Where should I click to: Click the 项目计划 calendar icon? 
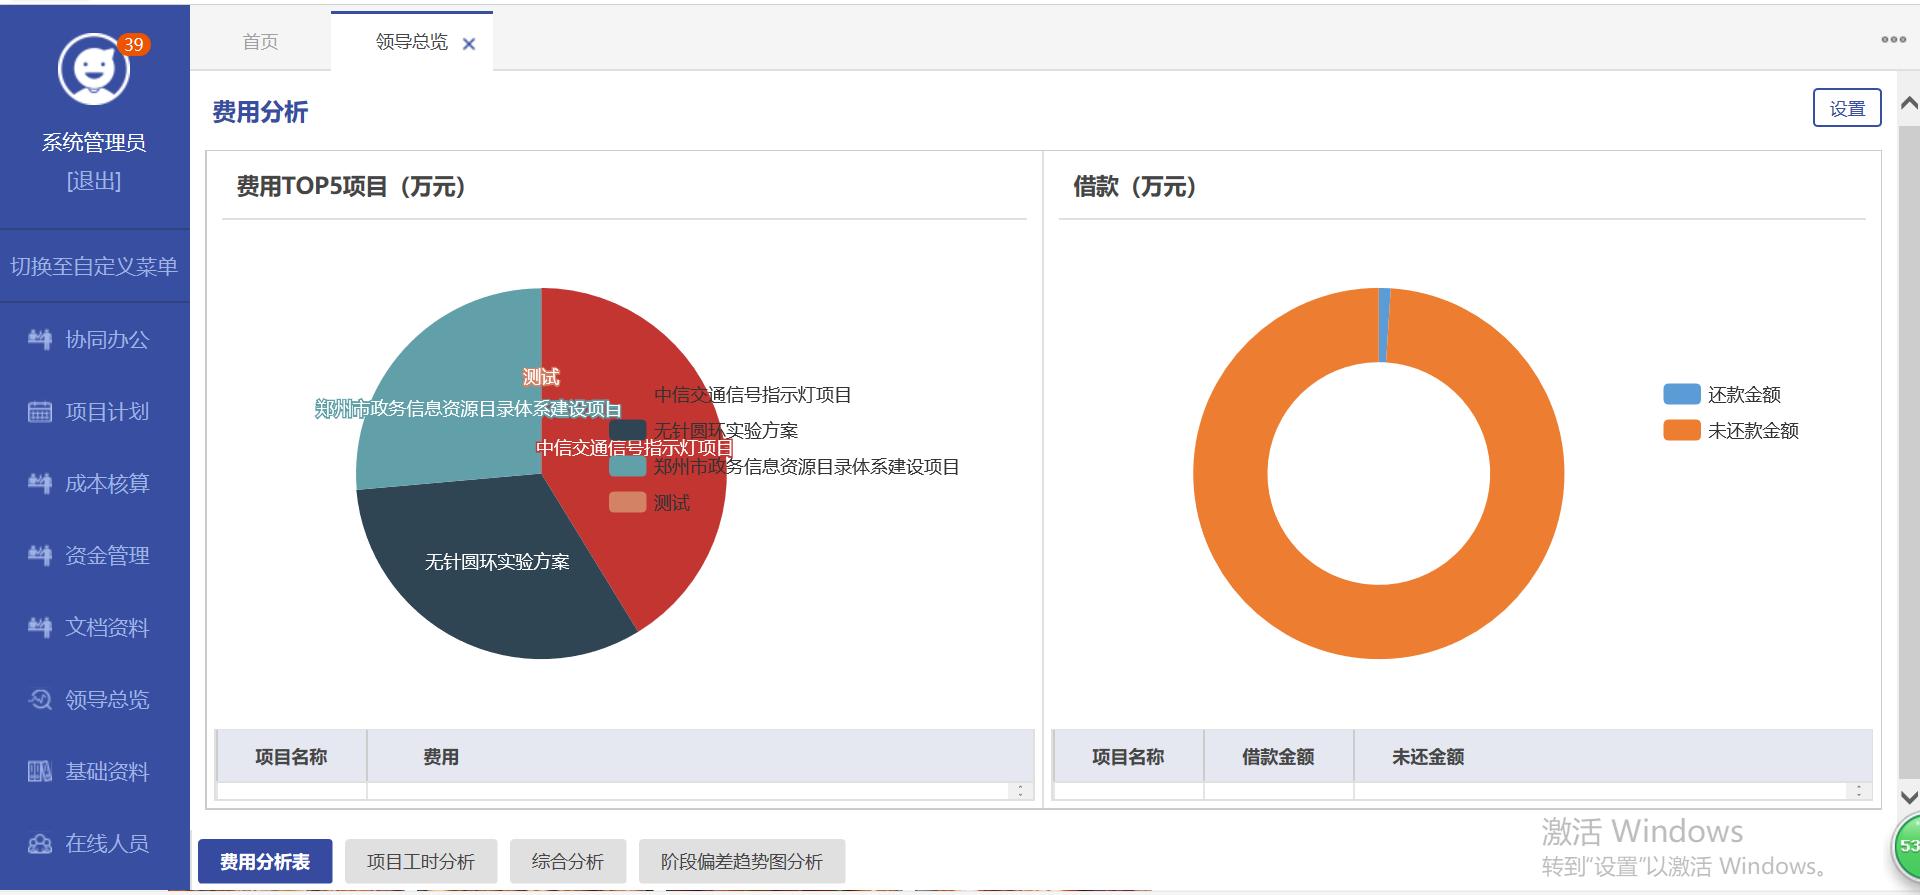pyautogui.click(x=40, y=412)
